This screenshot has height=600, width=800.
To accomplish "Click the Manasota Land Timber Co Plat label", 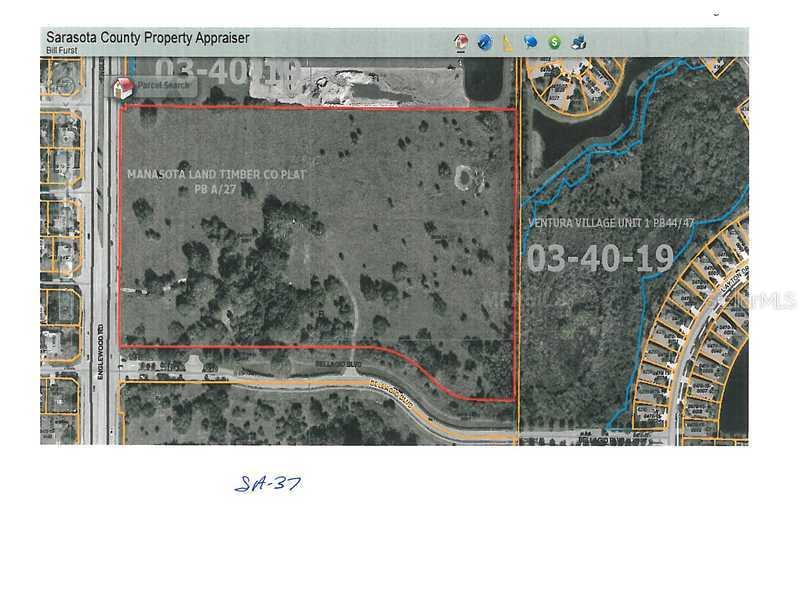I will tap(216, 174).
